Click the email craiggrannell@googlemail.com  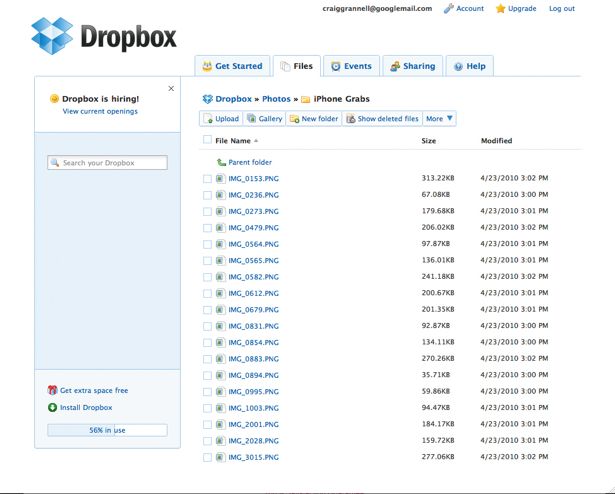(377, 9)
